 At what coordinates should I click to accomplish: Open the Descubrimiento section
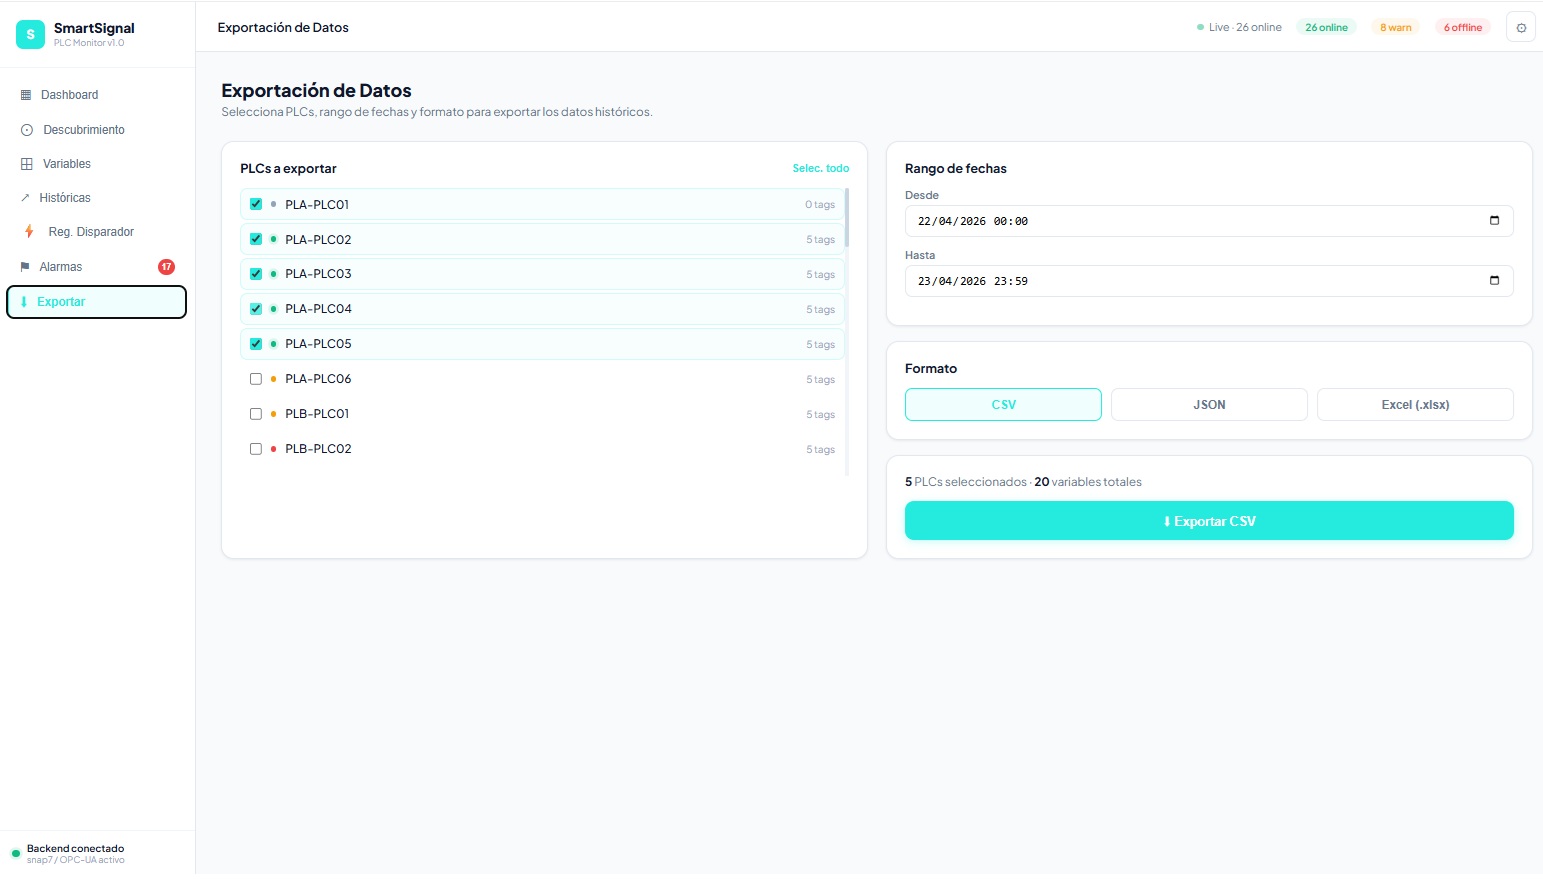pos(96,130)
